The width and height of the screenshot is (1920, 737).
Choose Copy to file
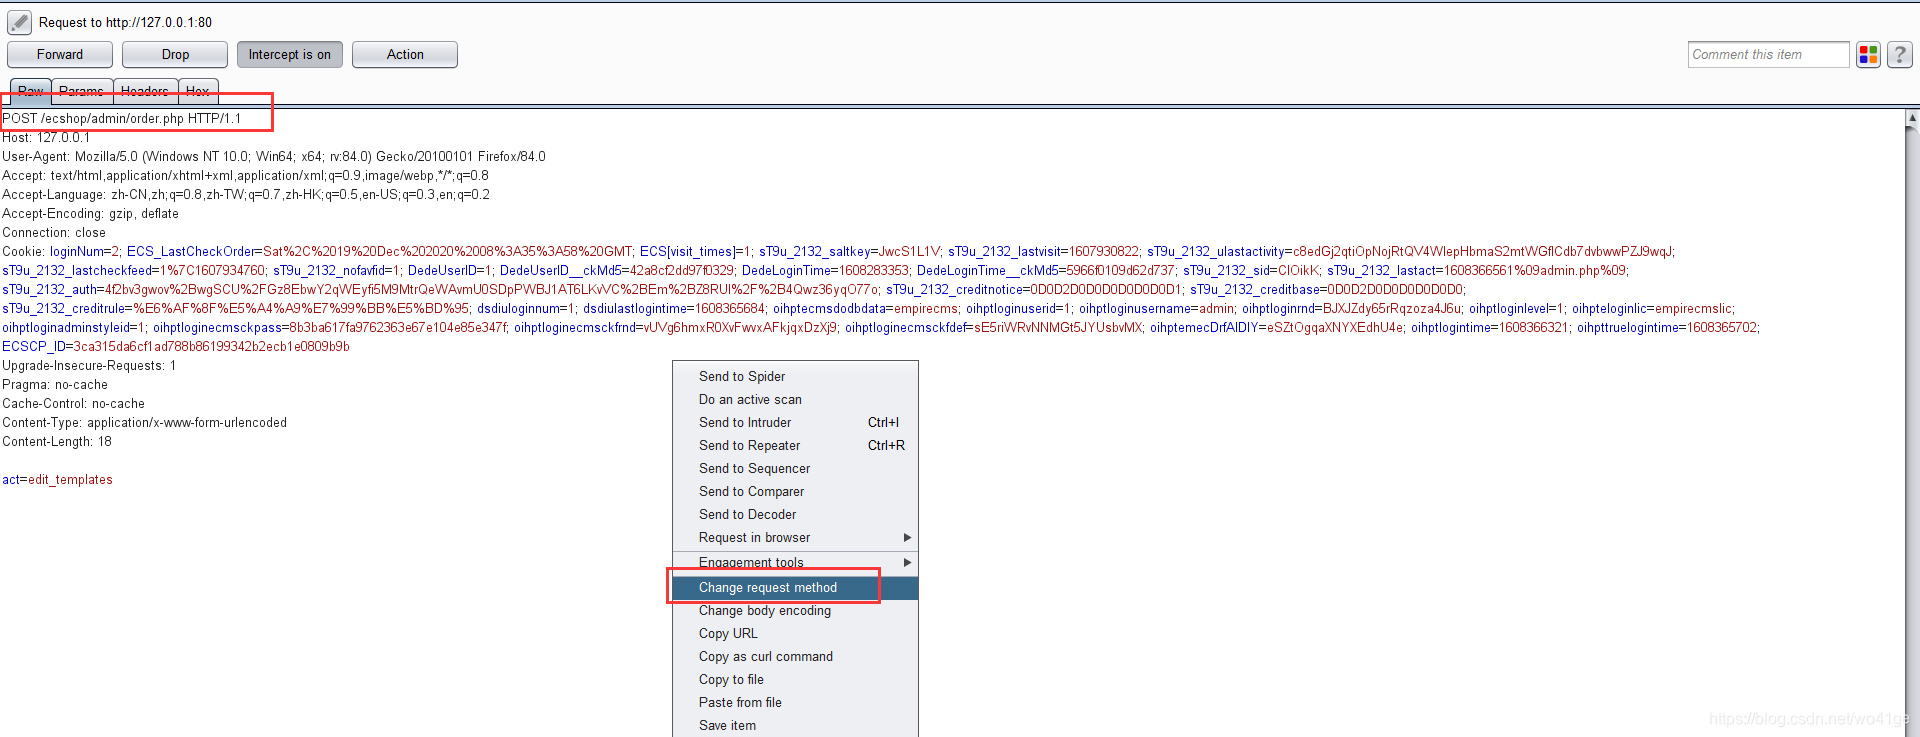[795, 679]
